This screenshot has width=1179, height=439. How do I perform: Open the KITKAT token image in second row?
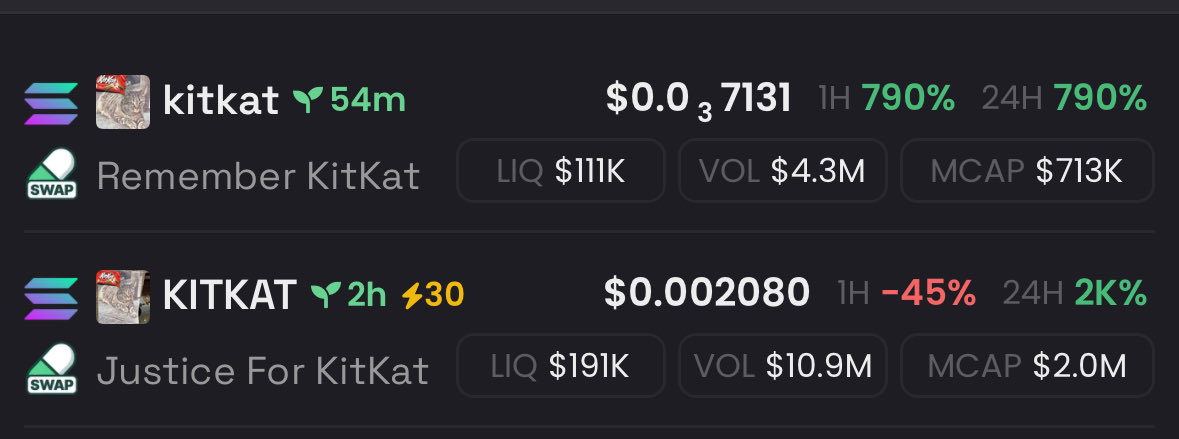pyautogui.click(x=123, y=296)
